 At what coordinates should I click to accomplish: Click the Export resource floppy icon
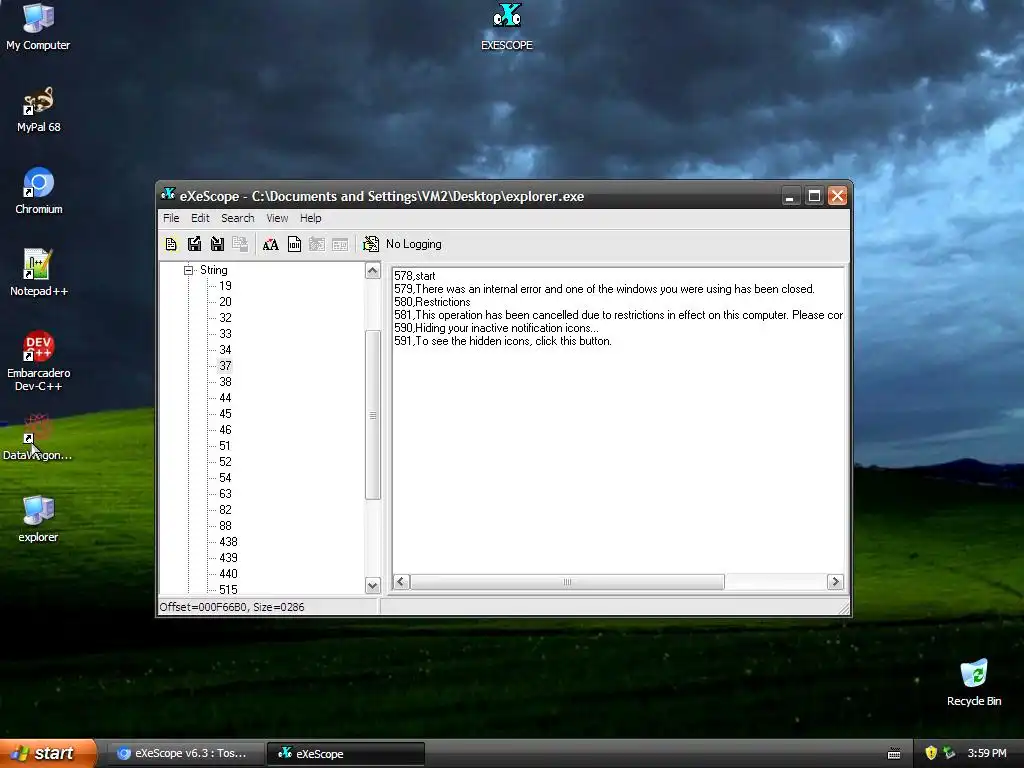point(194,244)
